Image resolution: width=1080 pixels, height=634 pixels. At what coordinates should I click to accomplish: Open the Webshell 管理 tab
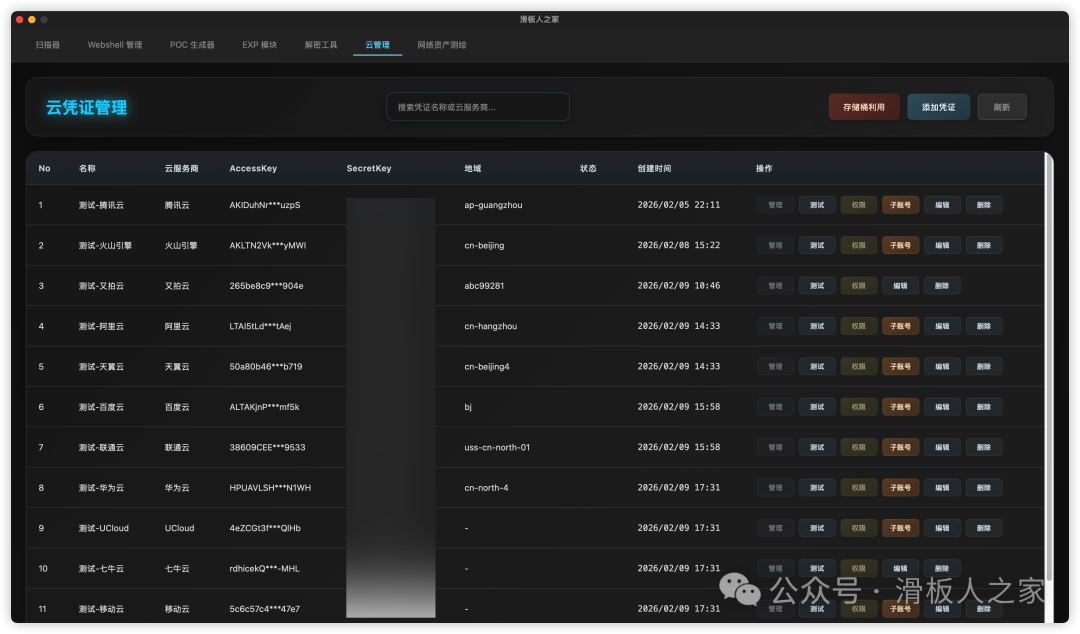tap(114, 45)
